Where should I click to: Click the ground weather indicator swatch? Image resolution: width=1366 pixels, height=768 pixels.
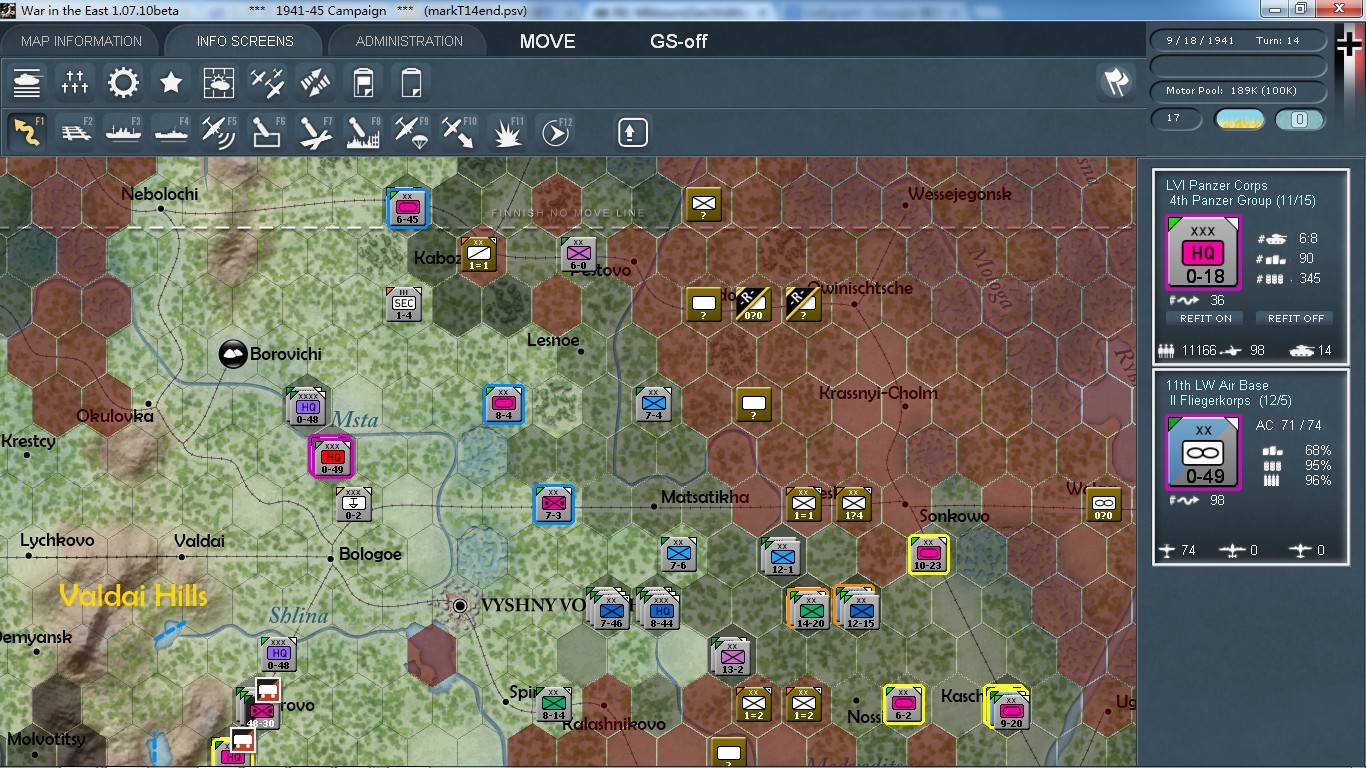tap(1239, 119)
